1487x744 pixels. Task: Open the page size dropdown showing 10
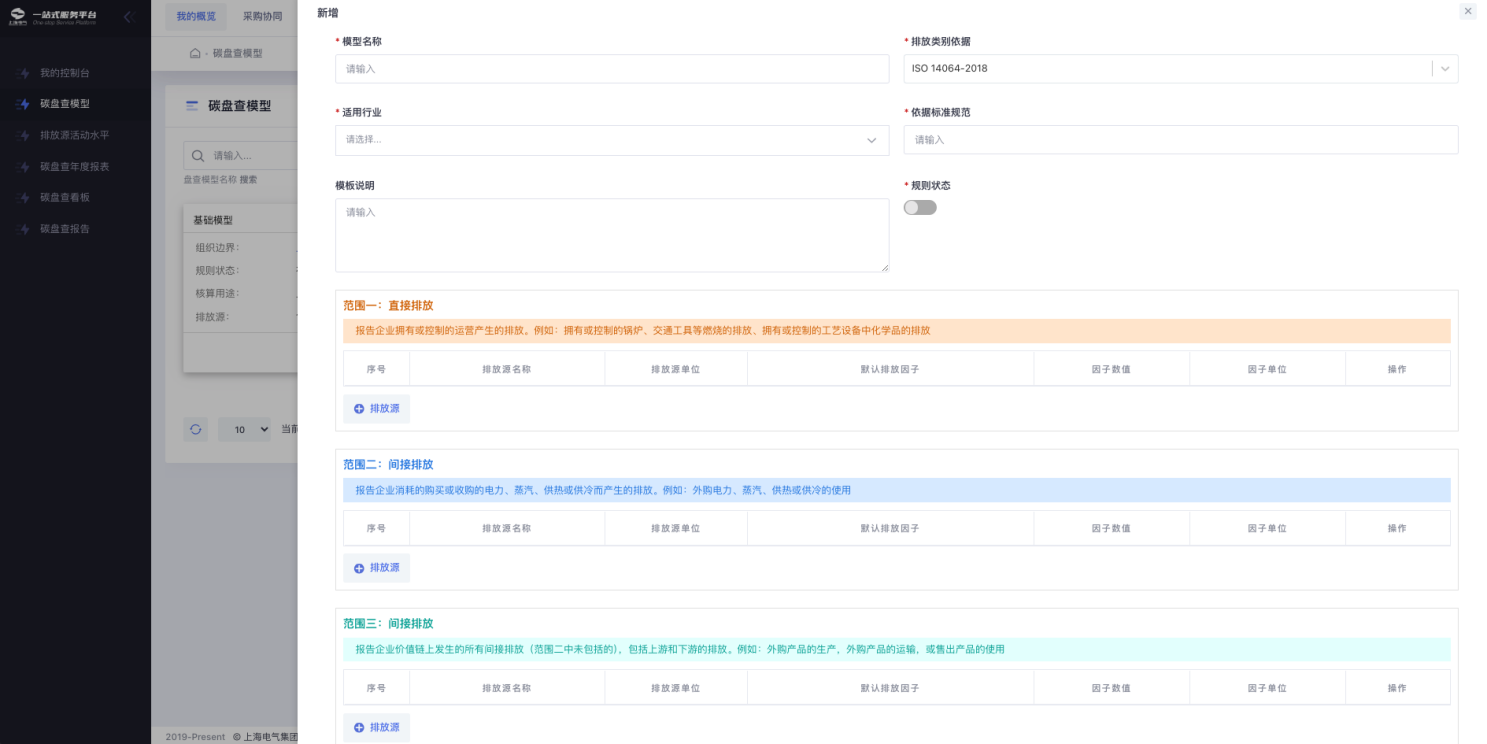click(x=245, y=429)
